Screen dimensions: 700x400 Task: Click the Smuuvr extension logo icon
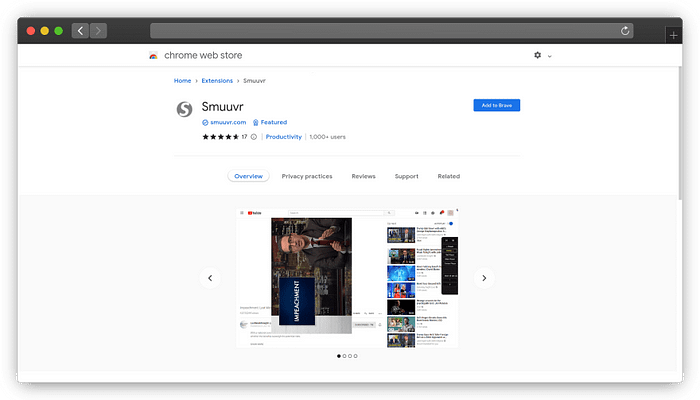(184, 109)
